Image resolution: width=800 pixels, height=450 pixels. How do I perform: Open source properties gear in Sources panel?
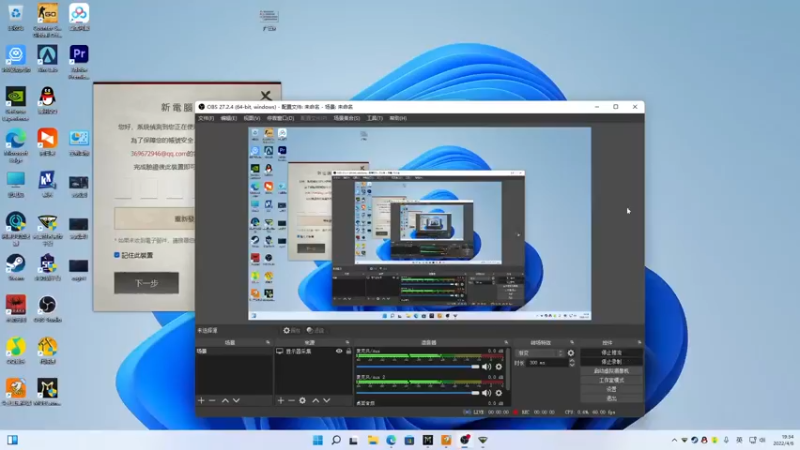pyautogui.click(x=303, y=401)
